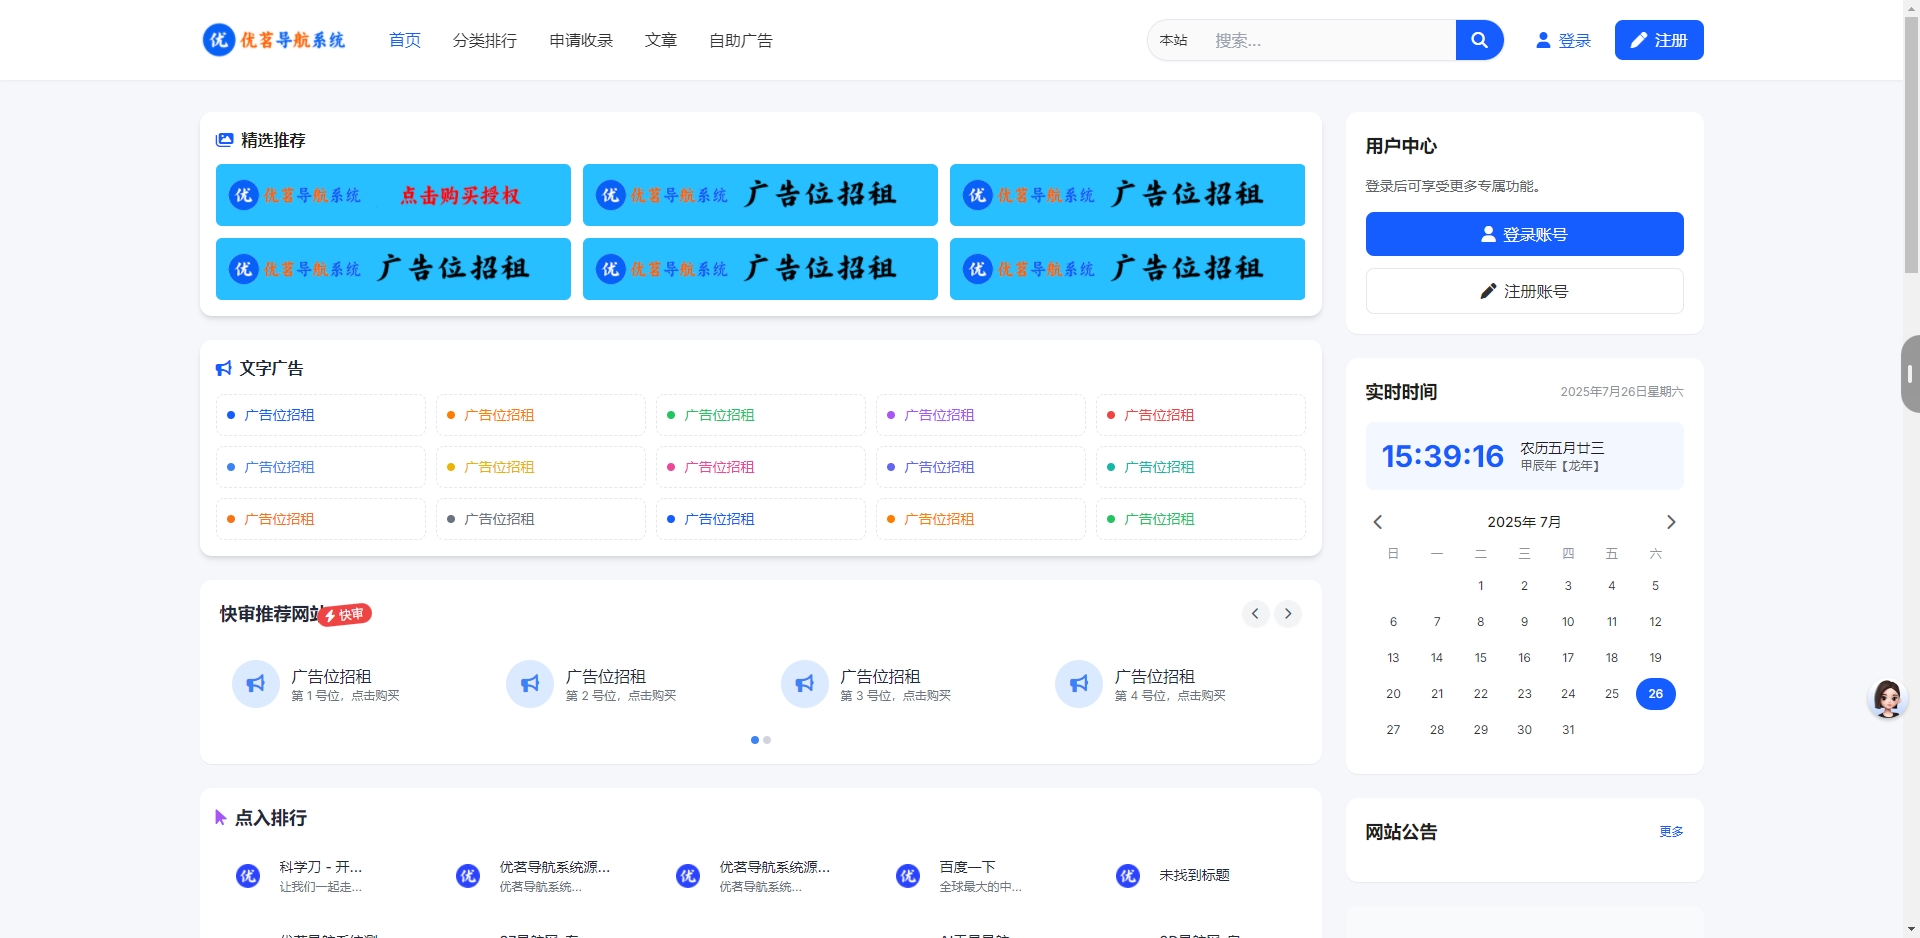Click the megaphone icon beside 文字广告
The image size is (1920, 938).
(x=222, y=368)
